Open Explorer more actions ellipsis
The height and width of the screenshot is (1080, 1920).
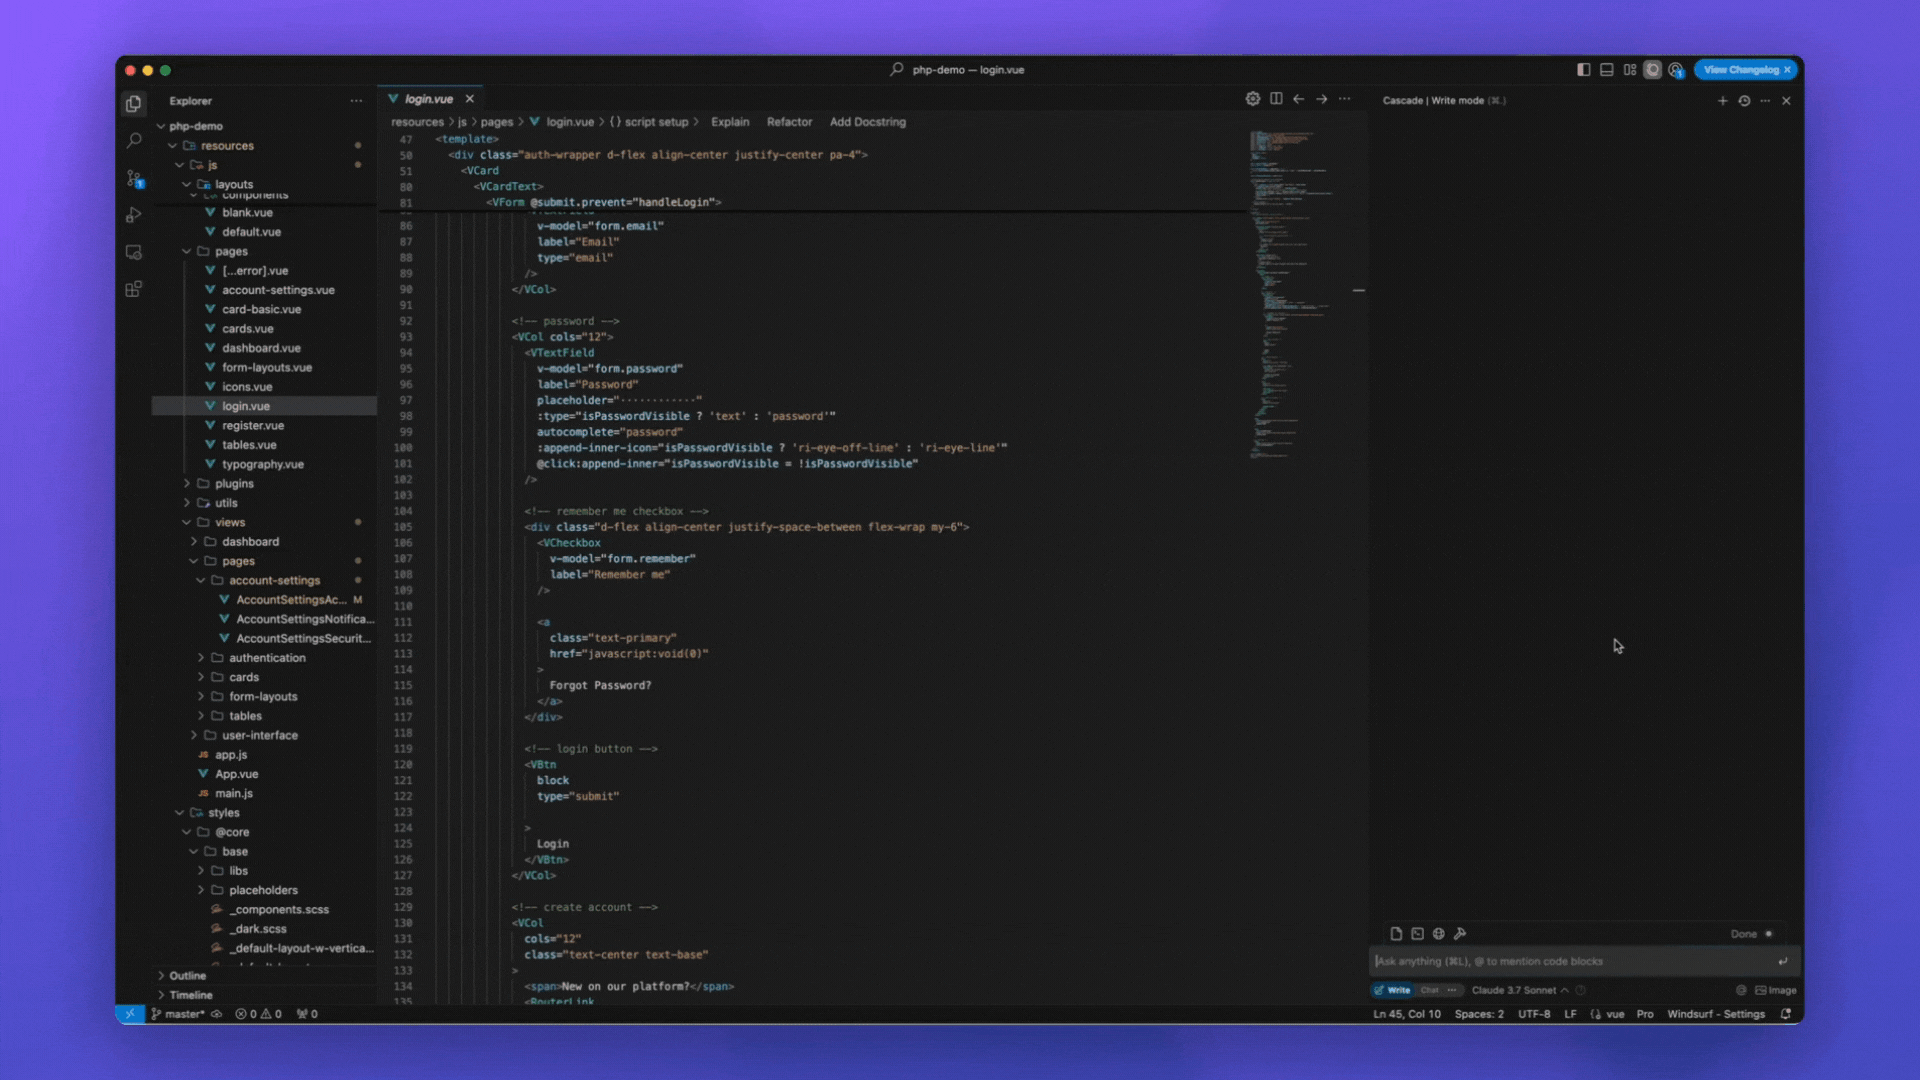click(356, 101)
